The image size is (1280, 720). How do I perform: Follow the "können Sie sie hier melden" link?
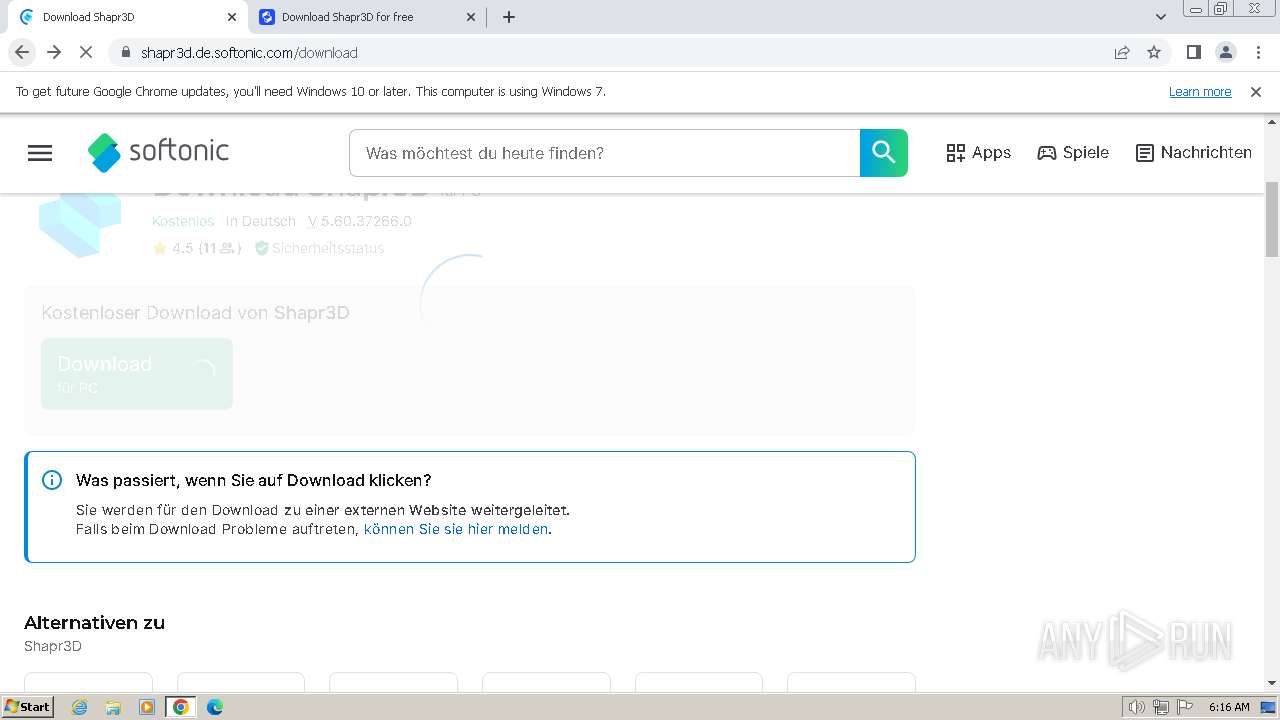(x=456, y=529)
